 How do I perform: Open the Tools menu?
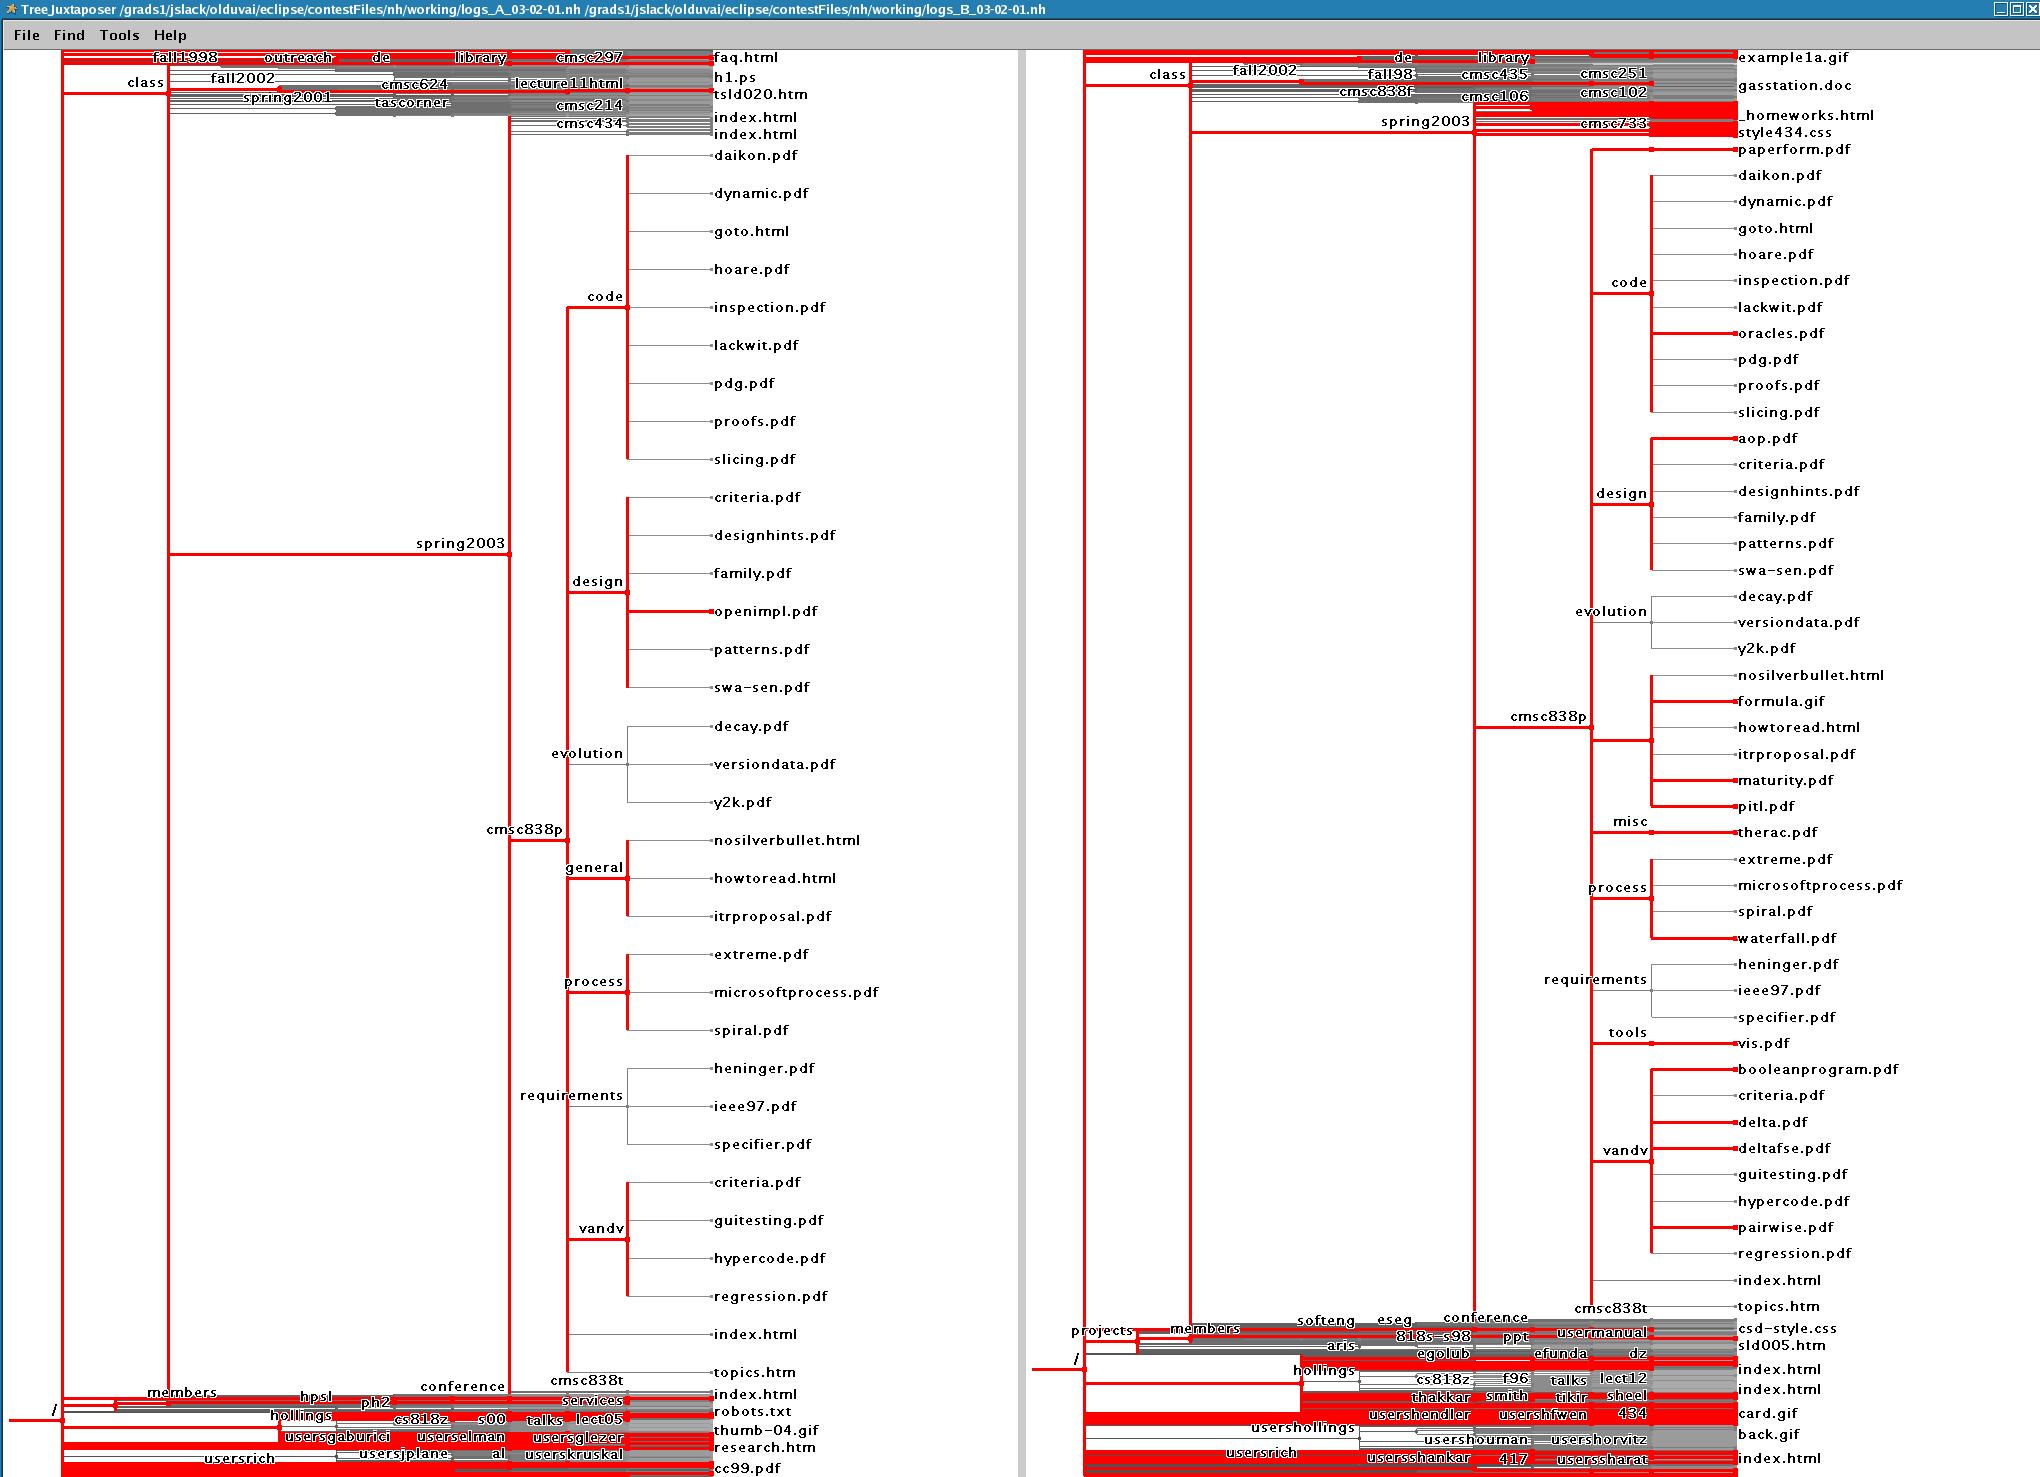pyautogui.click(x=119, y=35)
